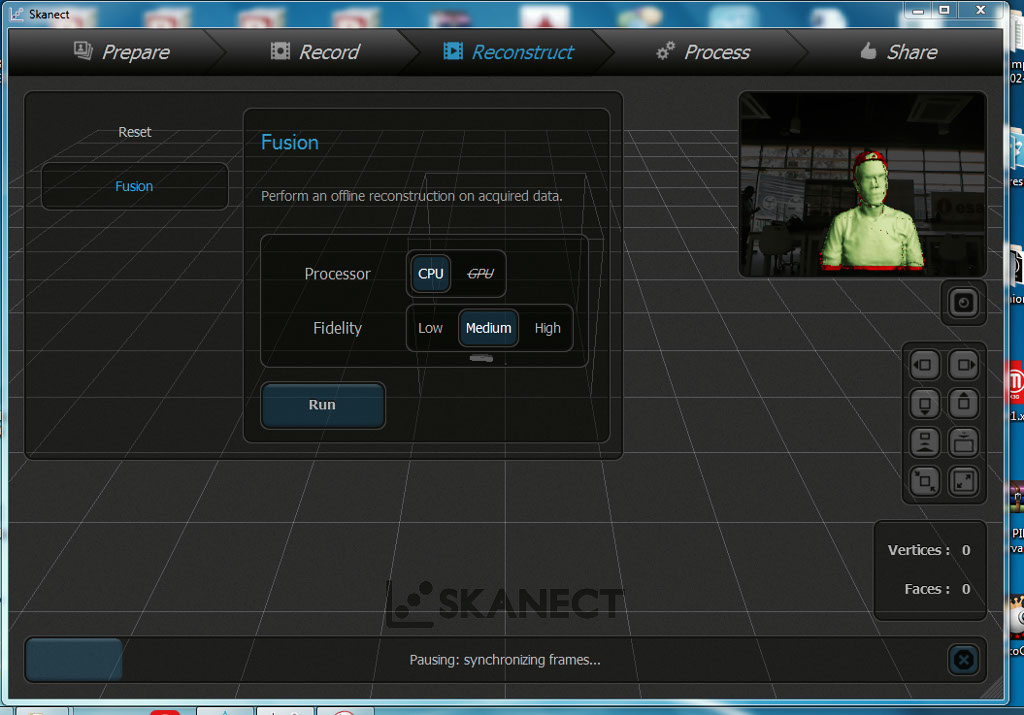Image resolution: width=1024 pixels, height=715 pixels.
Task: Select the GPU processor option
Action: click(x=481, y=274)
